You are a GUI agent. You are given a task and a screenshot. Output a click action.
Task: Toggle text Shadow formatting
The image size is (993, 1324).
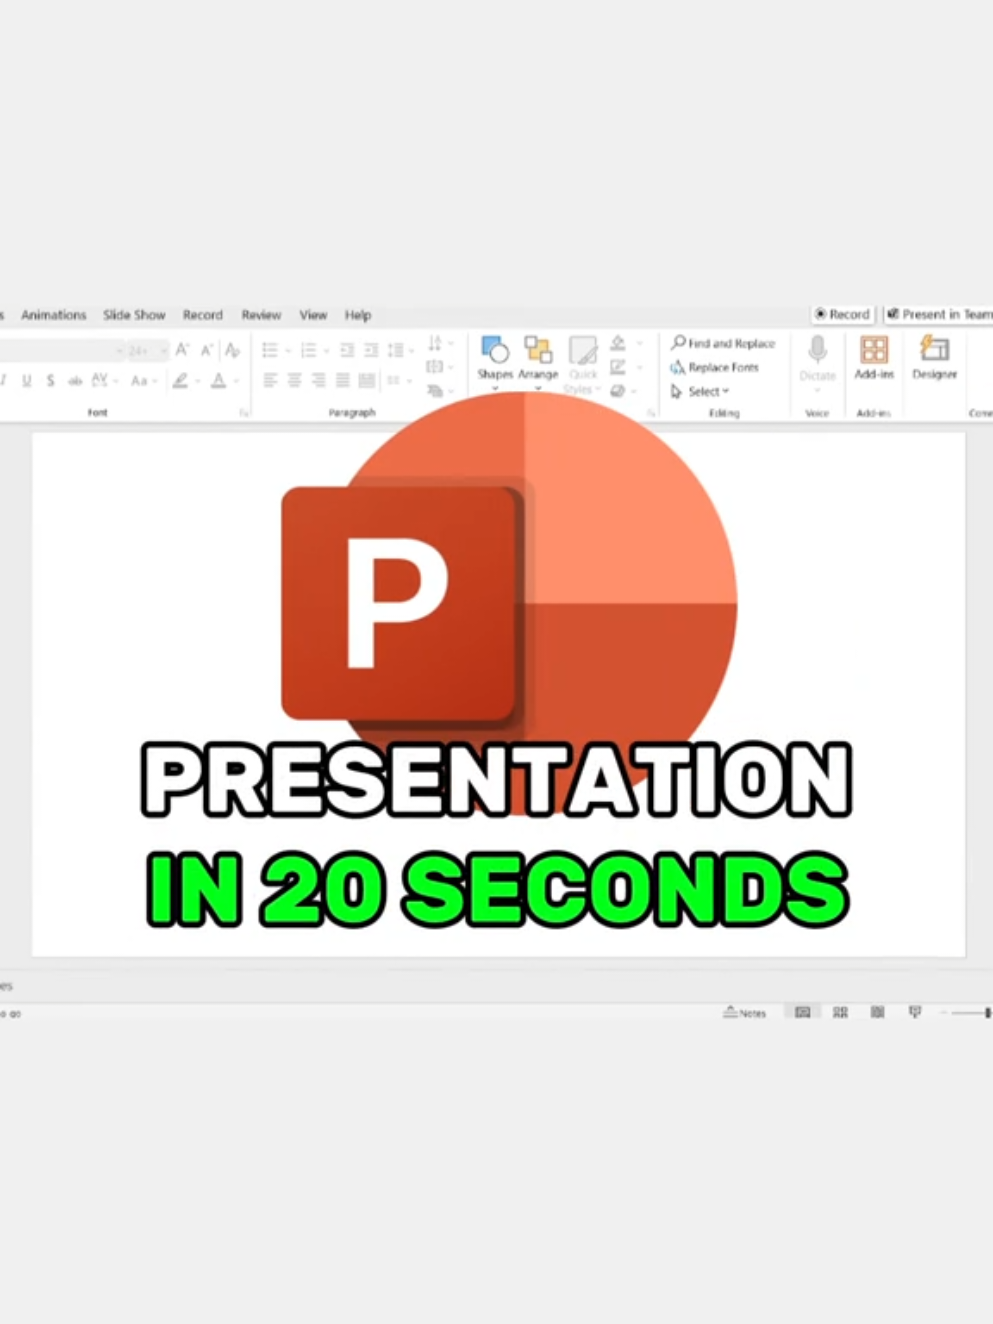pos(50,381)
